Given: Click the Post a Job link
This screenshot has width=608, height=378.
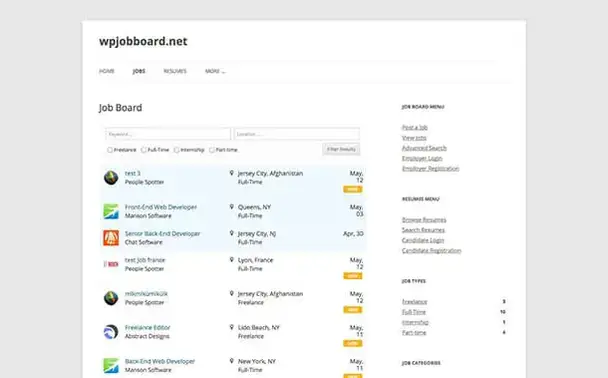Looking at the screenshot, I should [x=415, y=127].
